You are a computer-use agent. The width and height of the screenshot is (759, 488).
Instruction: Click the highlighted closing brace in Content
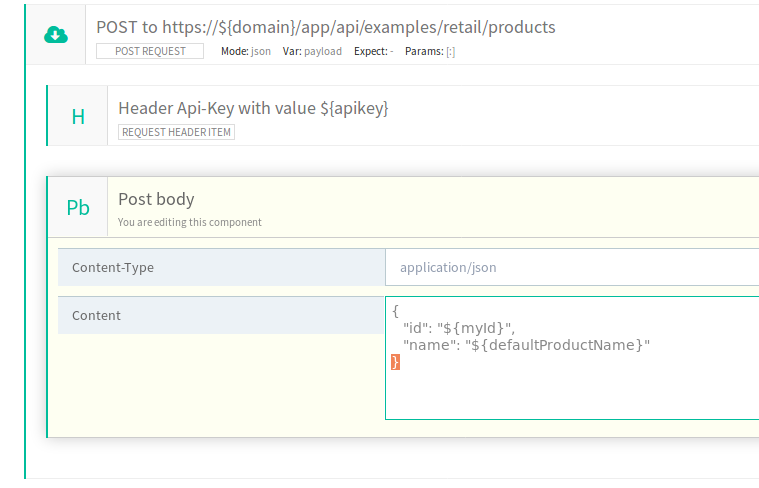point(395,362)
